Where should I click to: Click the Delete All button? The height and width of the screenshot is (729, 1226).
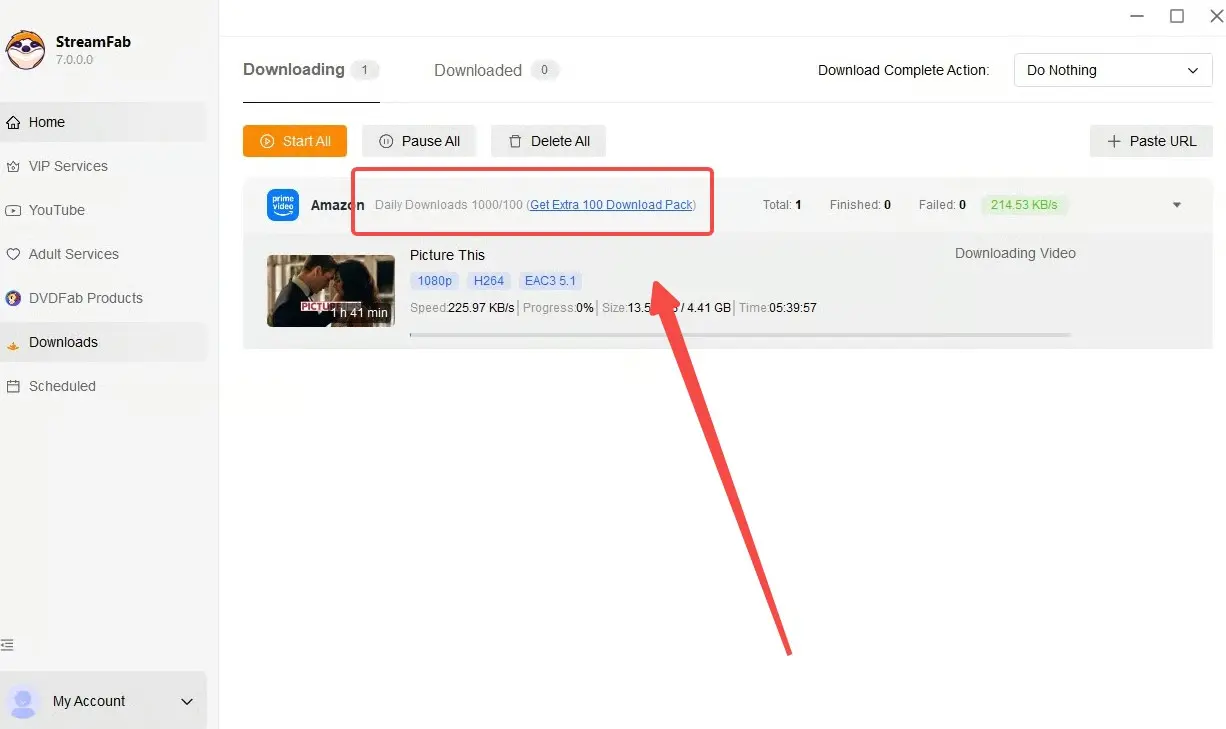pyautogui.click(x=548, y=141)
